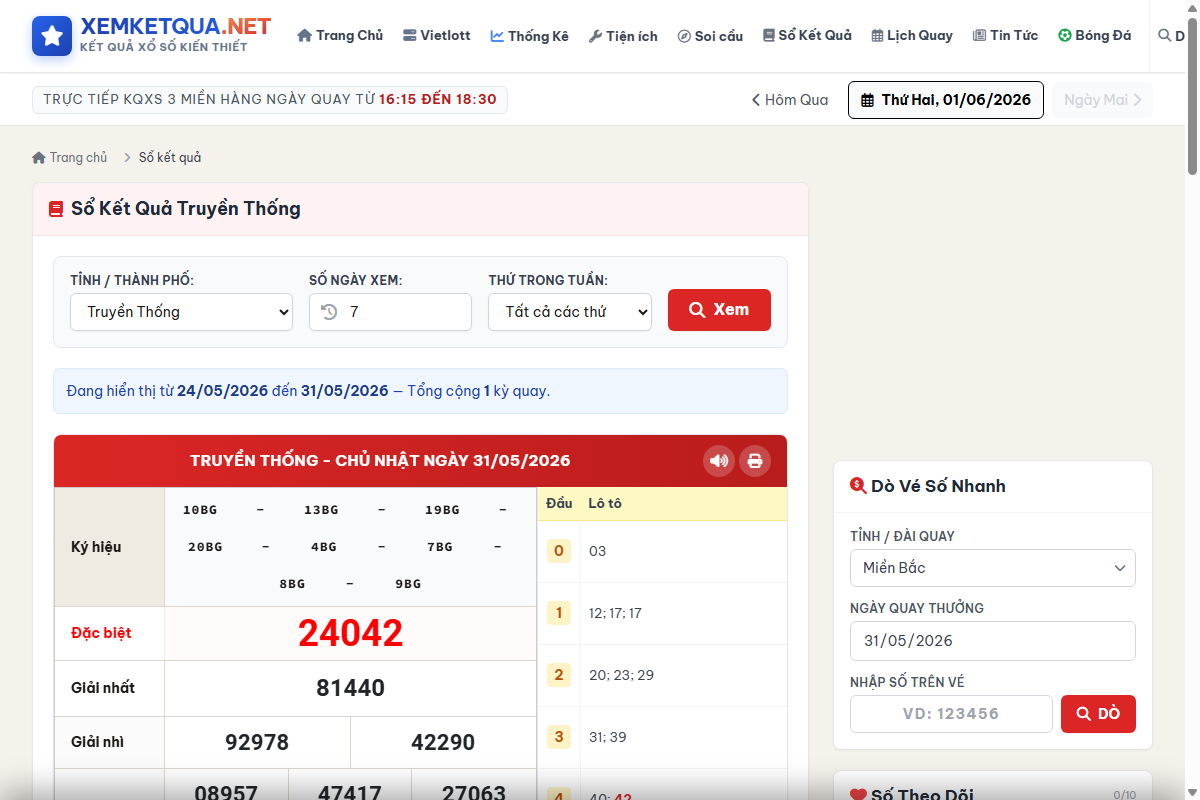Open Tỉnh / Thành phố dropdown
The height and width of the screenshot is (800, 1200).
pyautogui.click(x=181, y=312)
